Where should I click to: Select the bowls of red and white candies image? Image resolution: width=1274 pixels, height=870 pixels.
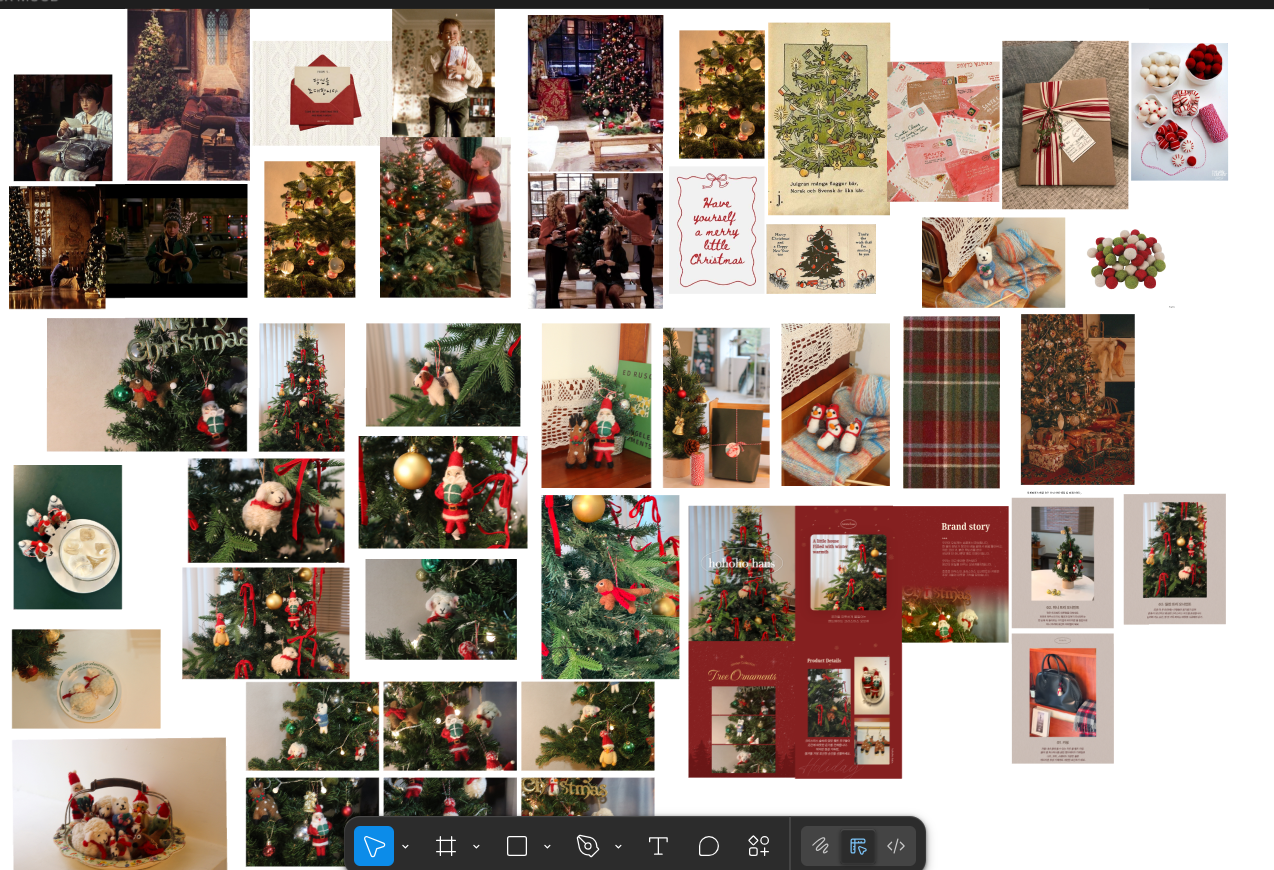(x=1179, y=111)
